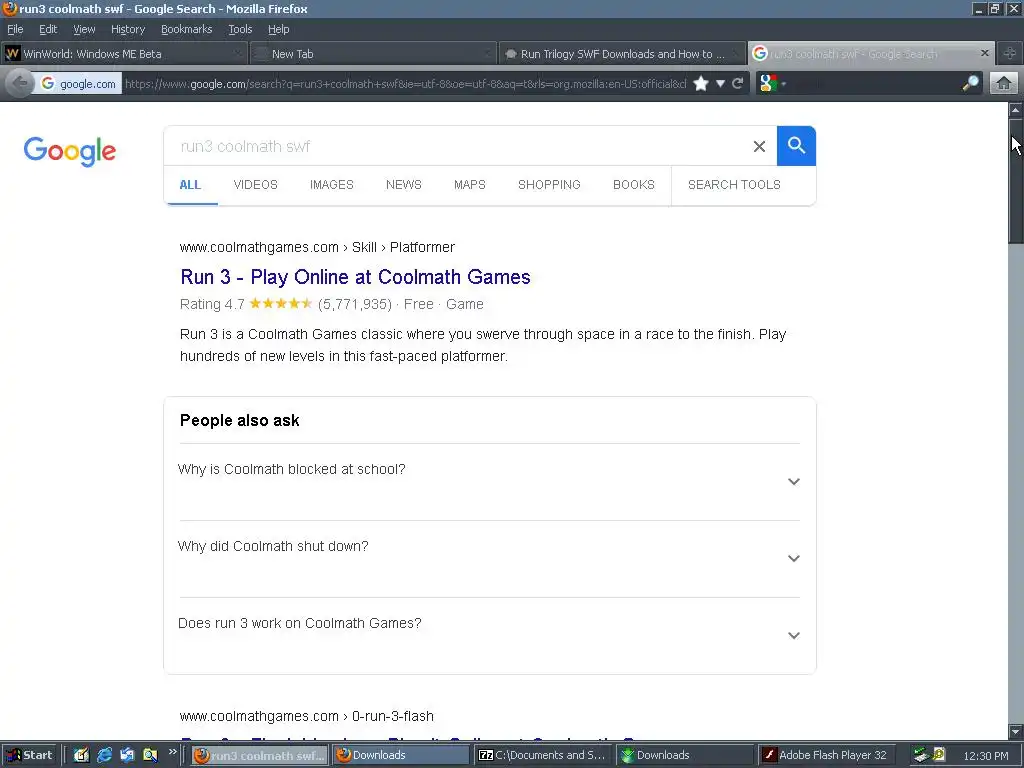Expand Why did Coolmath shut down?

(x=490, y=559)
